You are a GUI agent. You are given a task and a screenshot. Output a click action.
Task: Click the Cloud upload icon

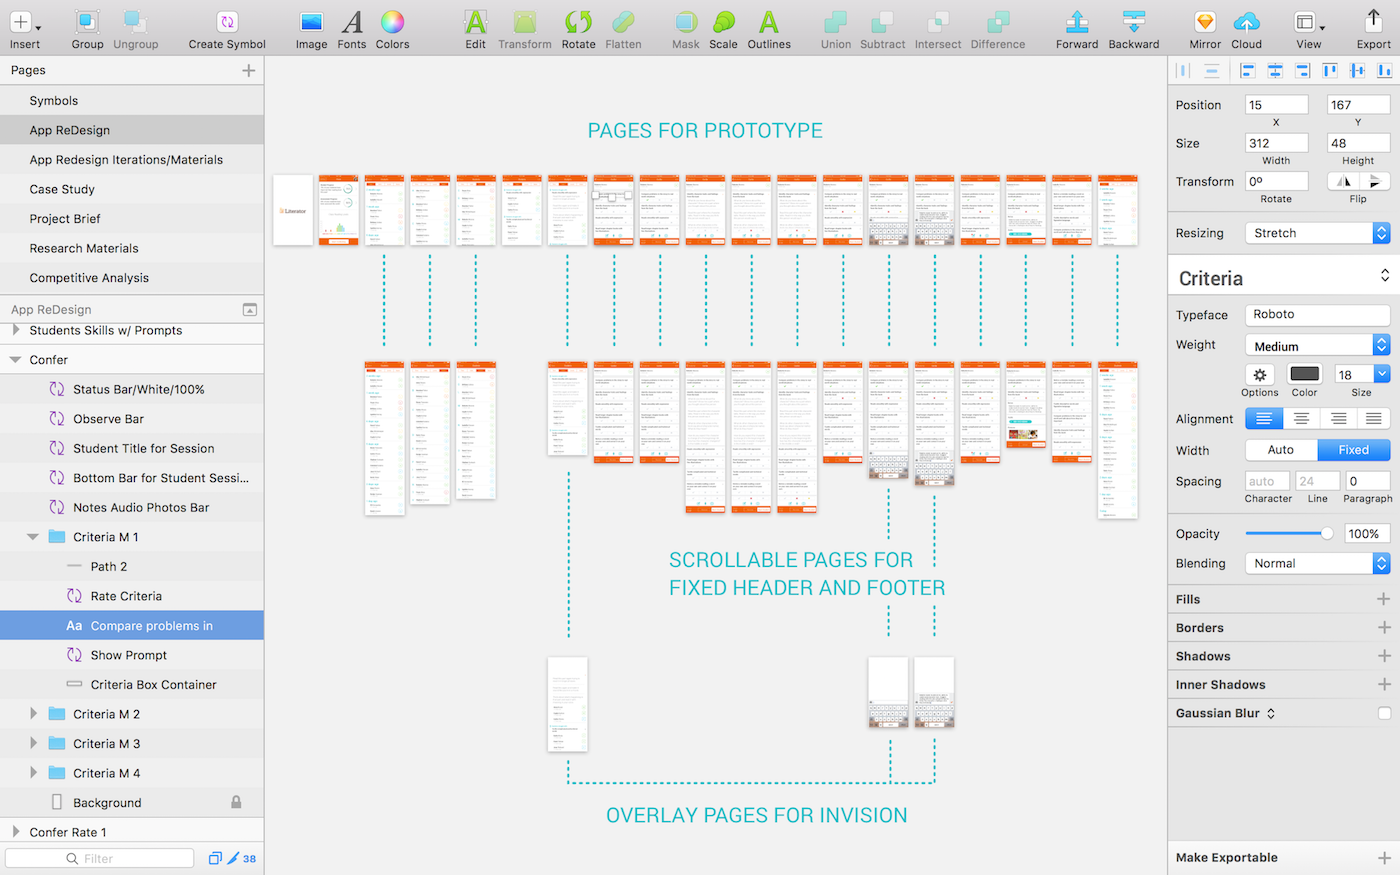[x=1246, y=22]
